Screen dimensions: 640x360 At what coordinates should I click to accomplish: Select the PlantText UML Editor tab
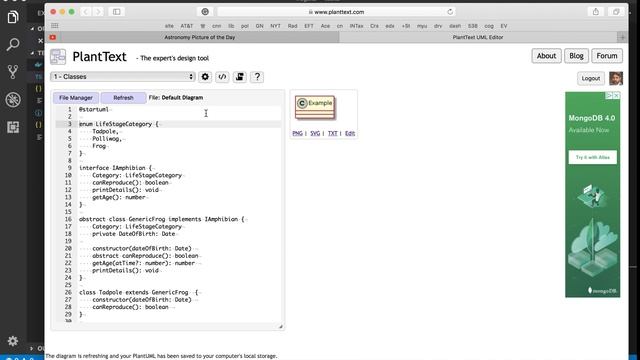[478, 37]
